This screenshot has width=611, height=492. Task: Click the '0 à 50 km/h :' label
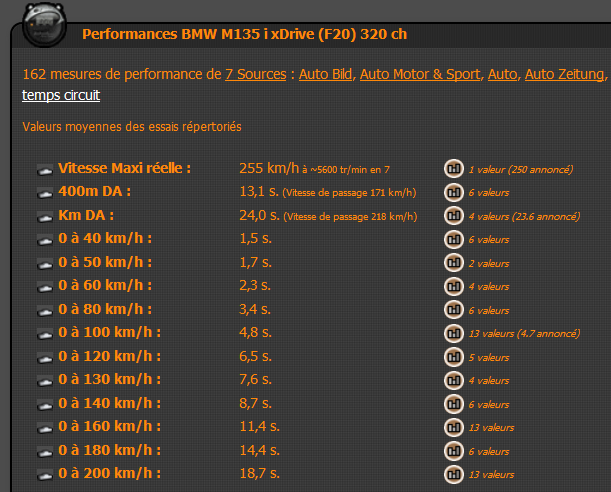point(105,262)
